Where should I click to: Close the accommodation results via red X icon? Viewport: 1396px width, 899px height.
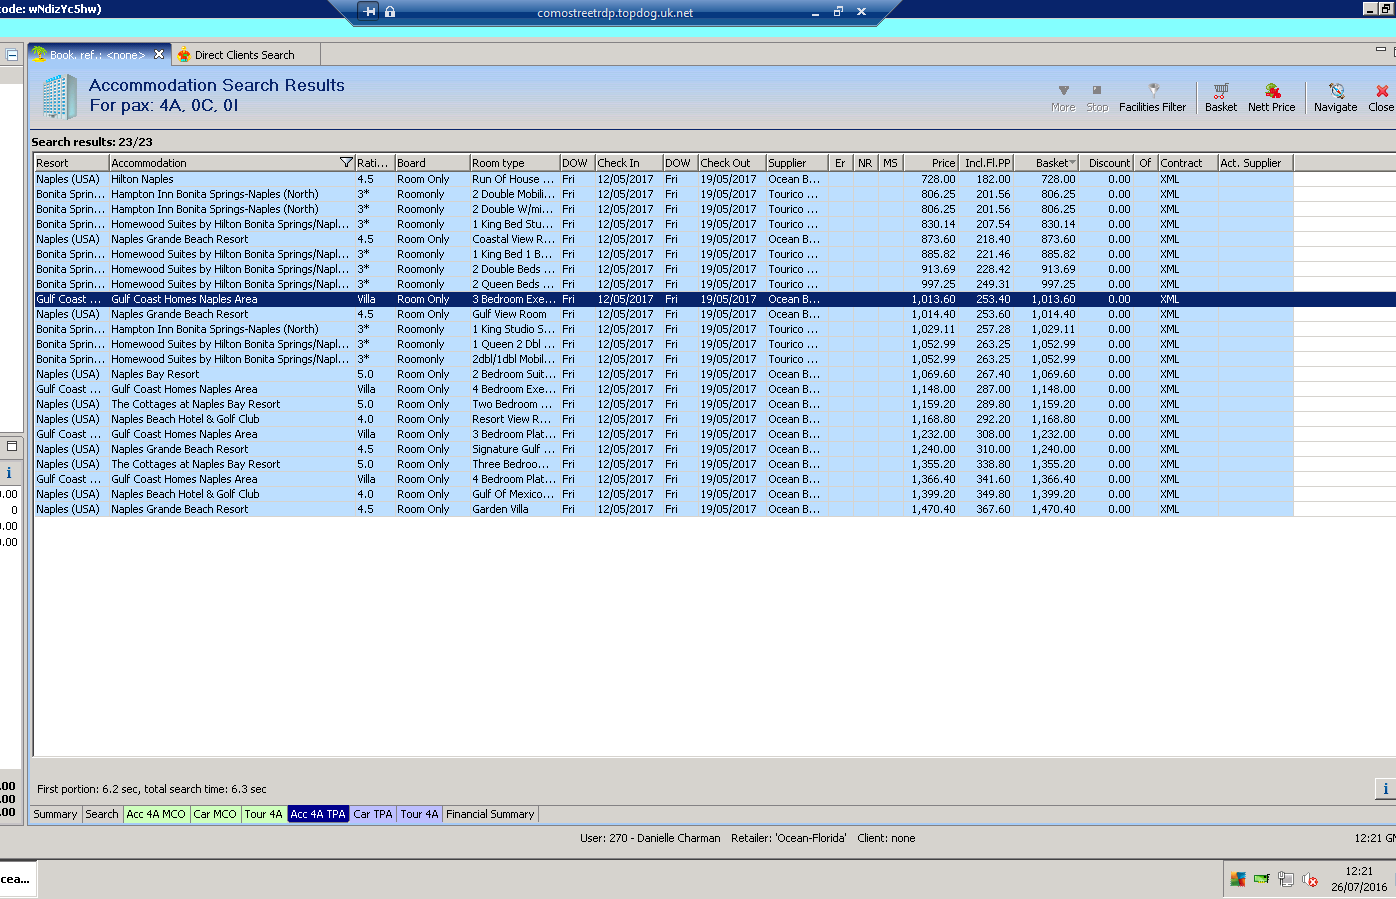(1382, 91)
